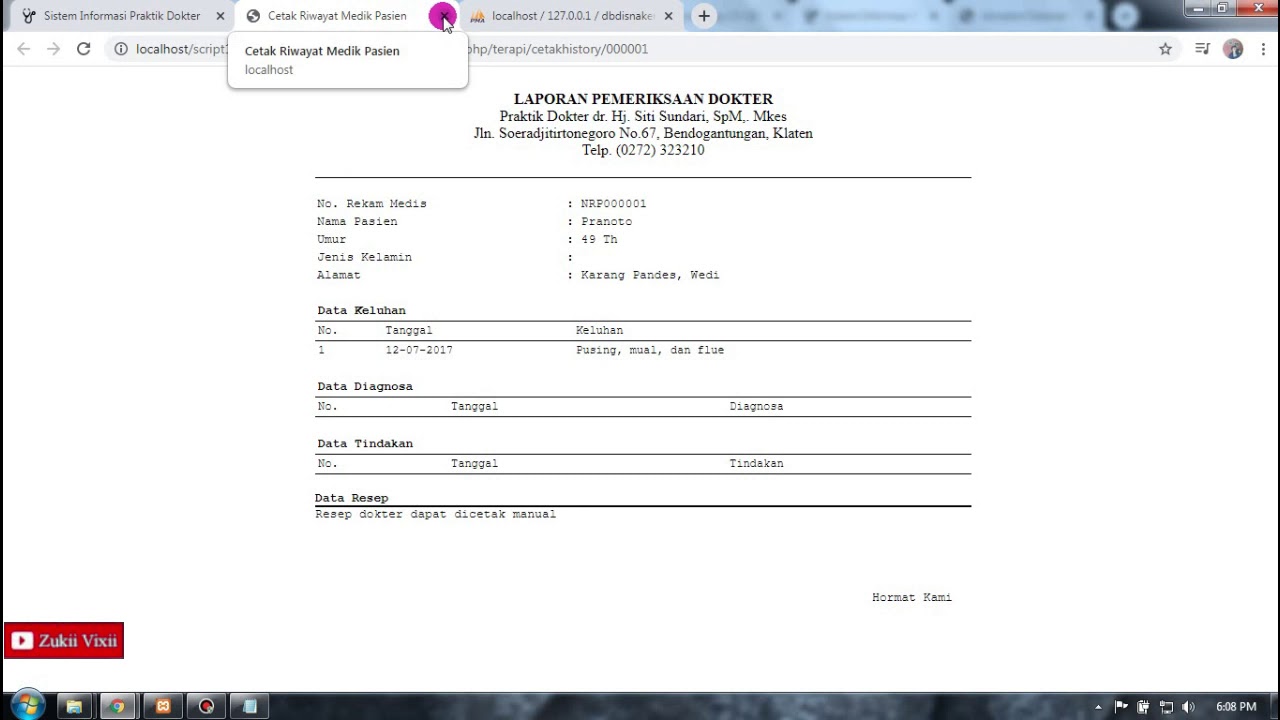Close the Sistem Informasi Praktik Dokter tab
This screenshot has height=720, width=1280.
coord(220,16)
